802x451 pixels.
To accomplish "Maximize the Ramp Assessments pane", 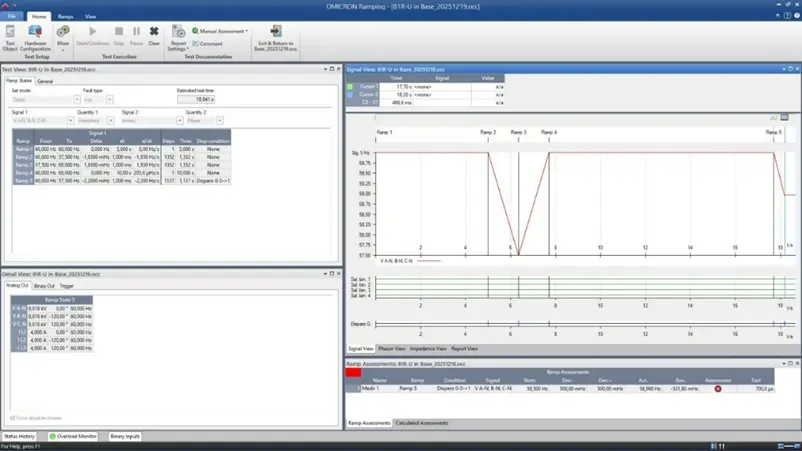I will click(790, 364).
